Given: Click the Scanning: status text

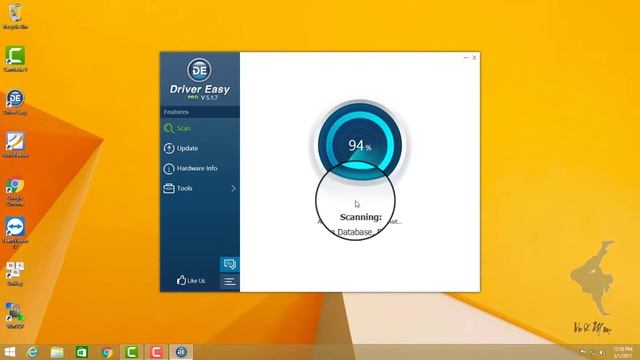Looking at the screenshot, I should pyautogui.click(x=361, y=217).
